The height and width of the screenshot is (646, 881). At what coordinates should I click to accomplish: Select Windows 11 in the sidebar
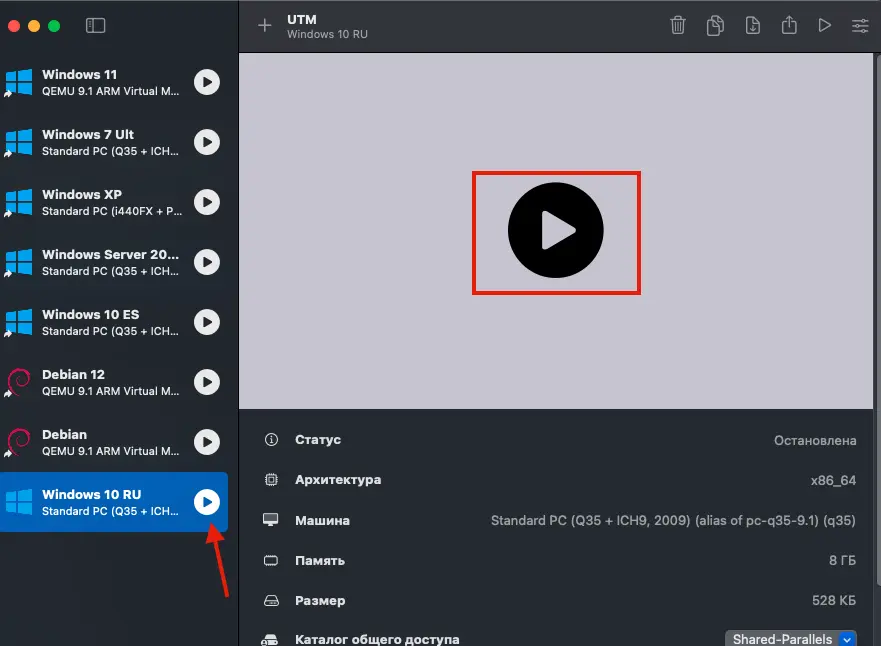point(113,82)
